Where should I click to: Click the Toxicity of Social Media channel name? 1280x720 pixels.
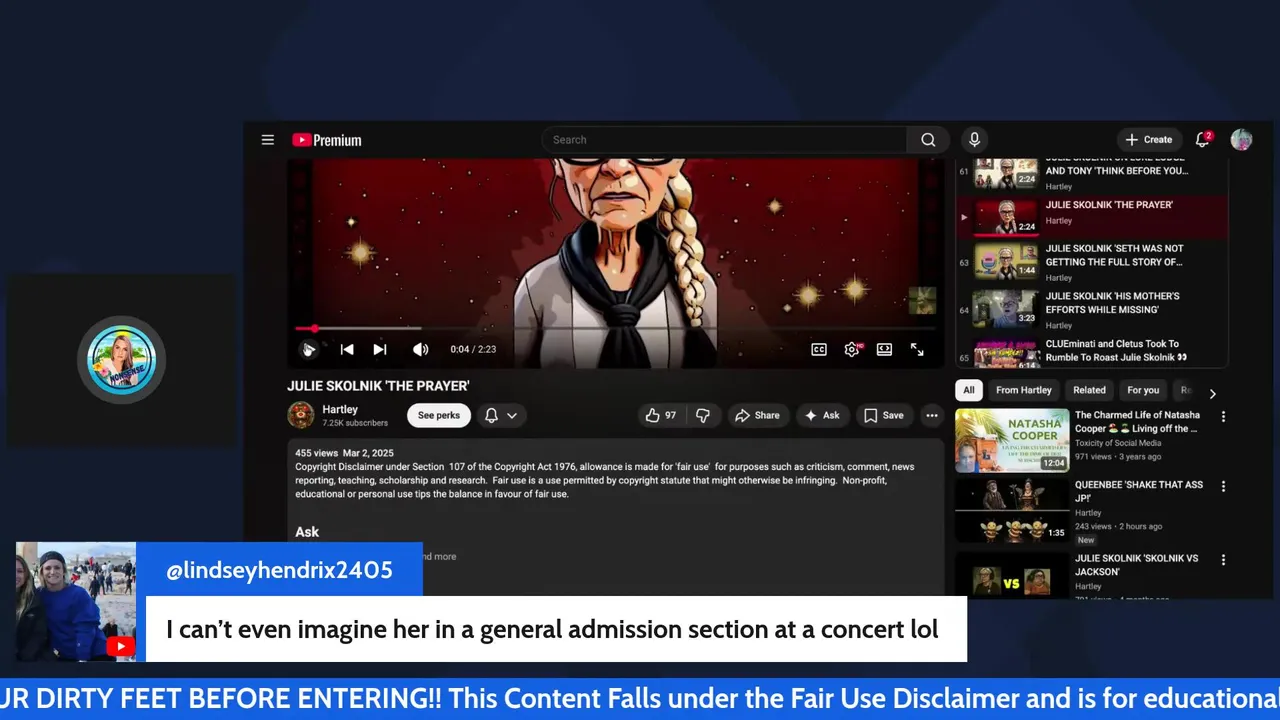(1118, 443)
